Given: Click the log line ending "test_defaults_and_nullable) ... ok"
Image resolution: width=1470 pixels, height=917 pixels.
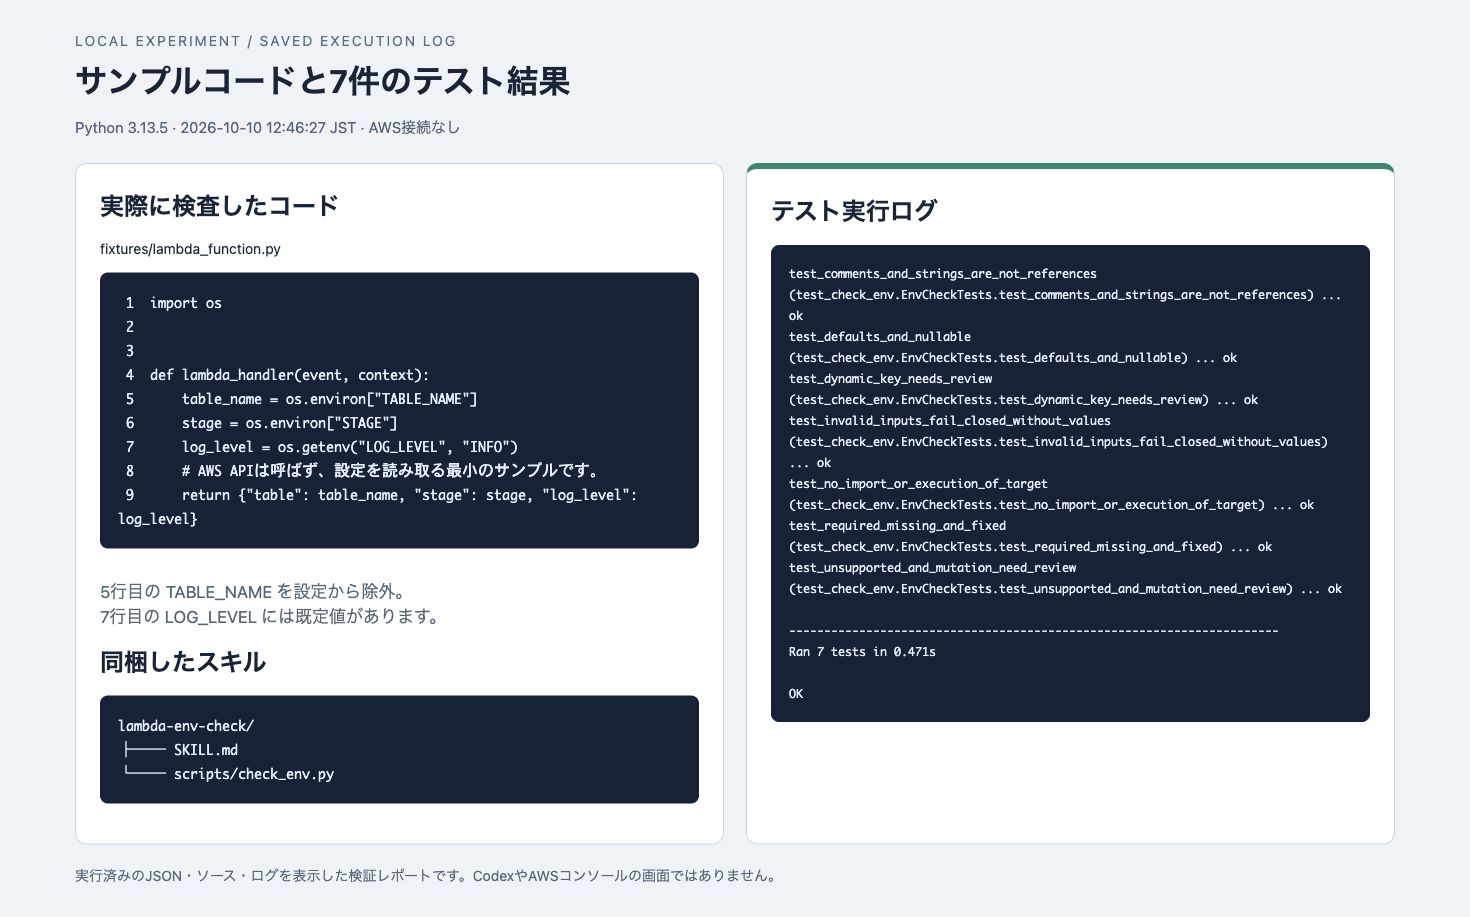Looking at the screenshot, I should click(1013, 358).
